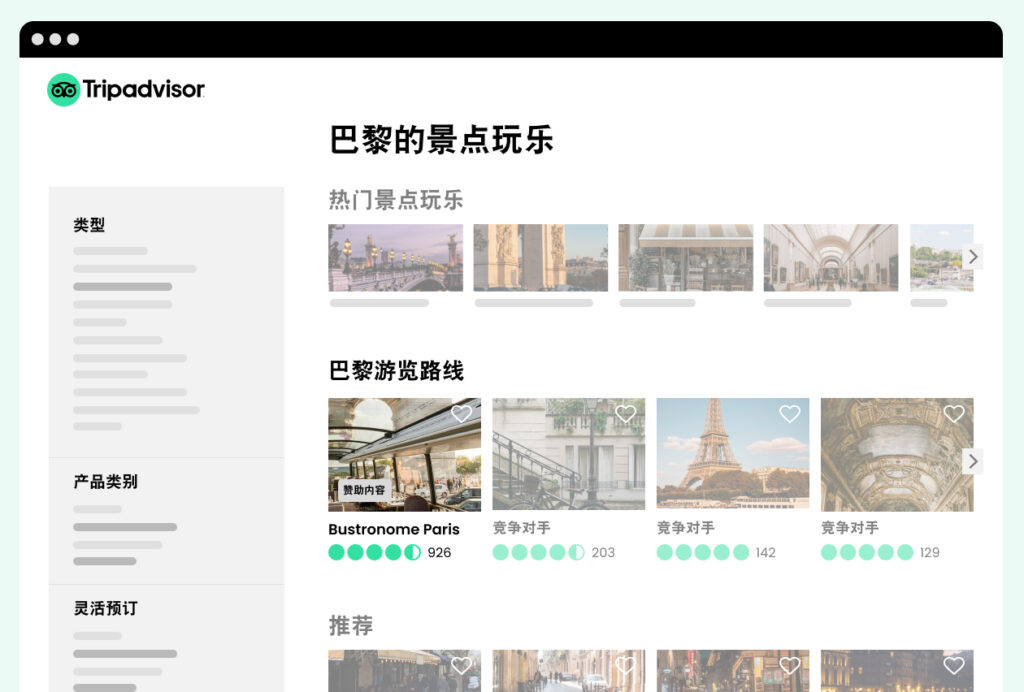Open the bridge attraction thumbnail

396,258
